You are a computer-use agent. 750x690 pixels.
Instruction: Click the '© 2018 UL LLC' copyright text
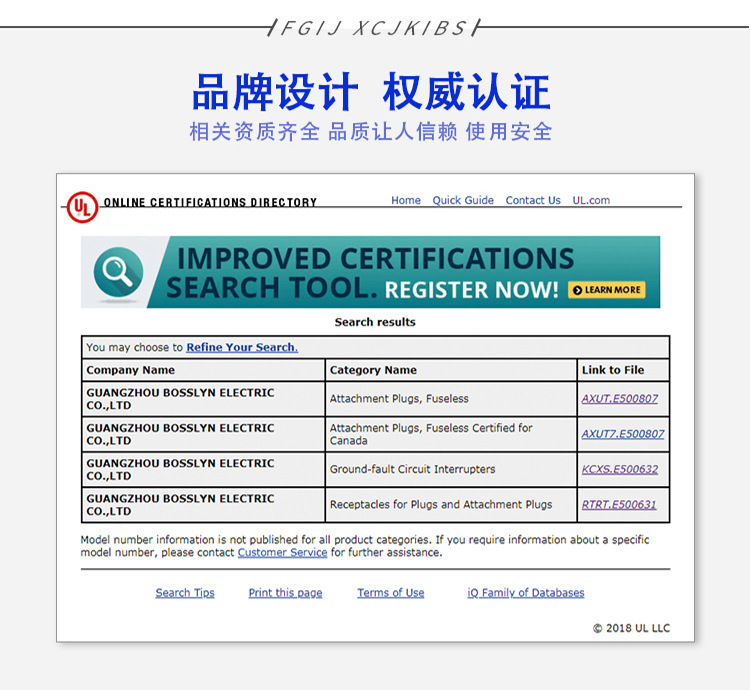click(631, 628)
